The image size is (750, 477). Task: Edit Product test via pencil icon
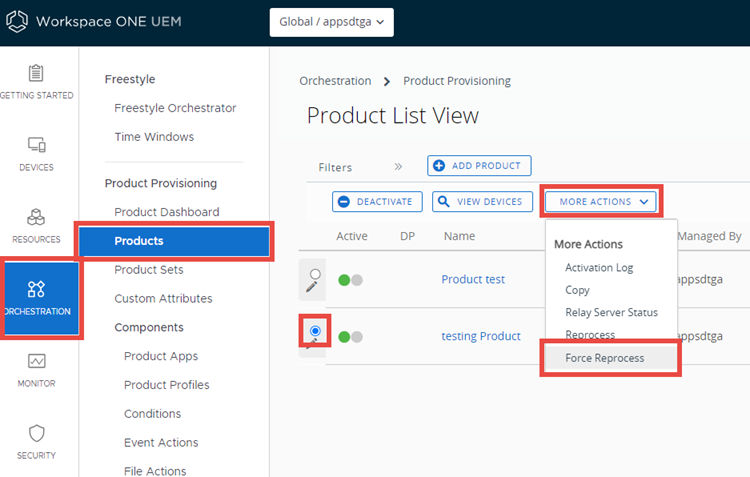[312, 287]
